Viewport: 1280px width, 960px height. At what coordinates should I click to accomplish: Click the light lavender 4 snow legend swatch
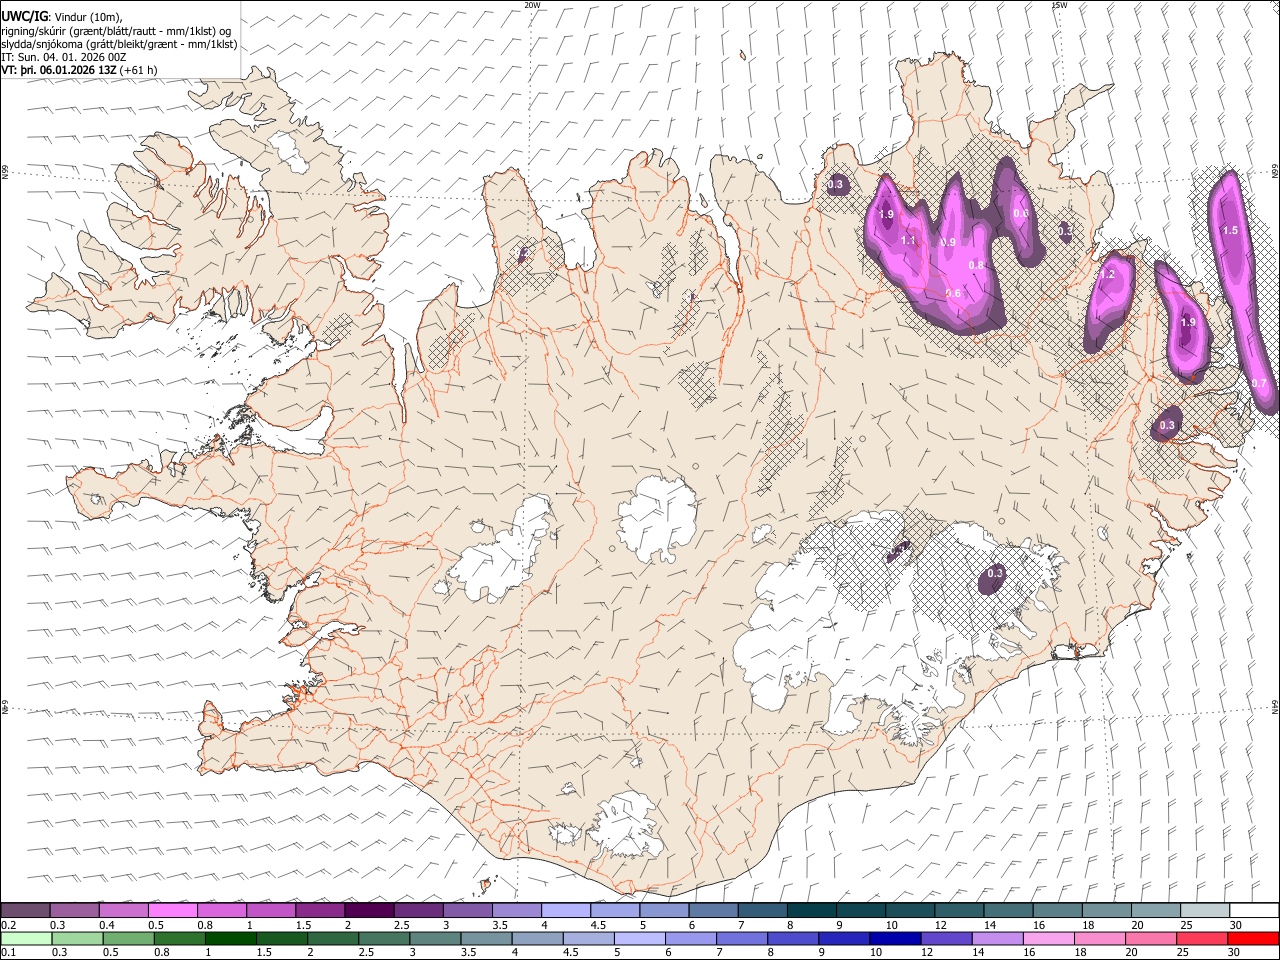click(566, 911)
